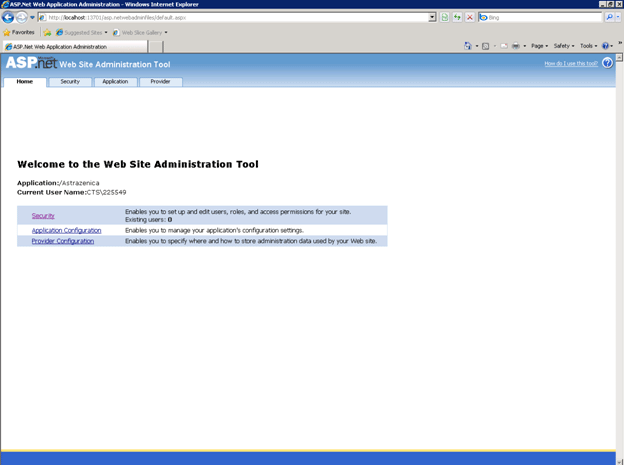
Task: Switch to the Application tab
Action: (x=115, y=82)
